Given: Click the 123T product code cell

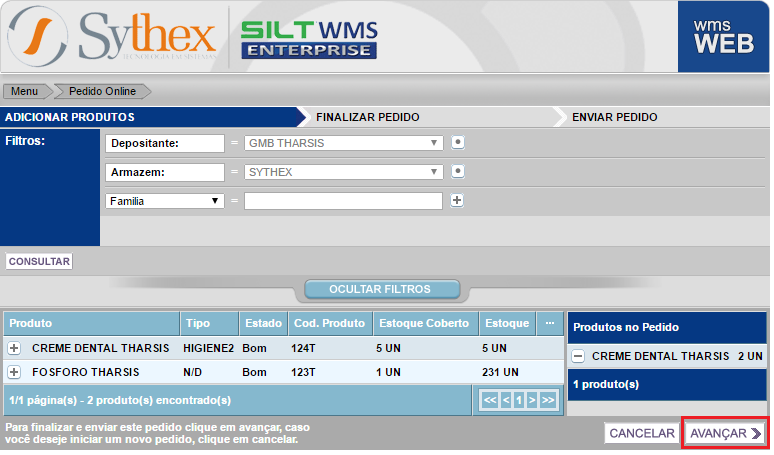Looking at the screenshot, I should point(303,372).
